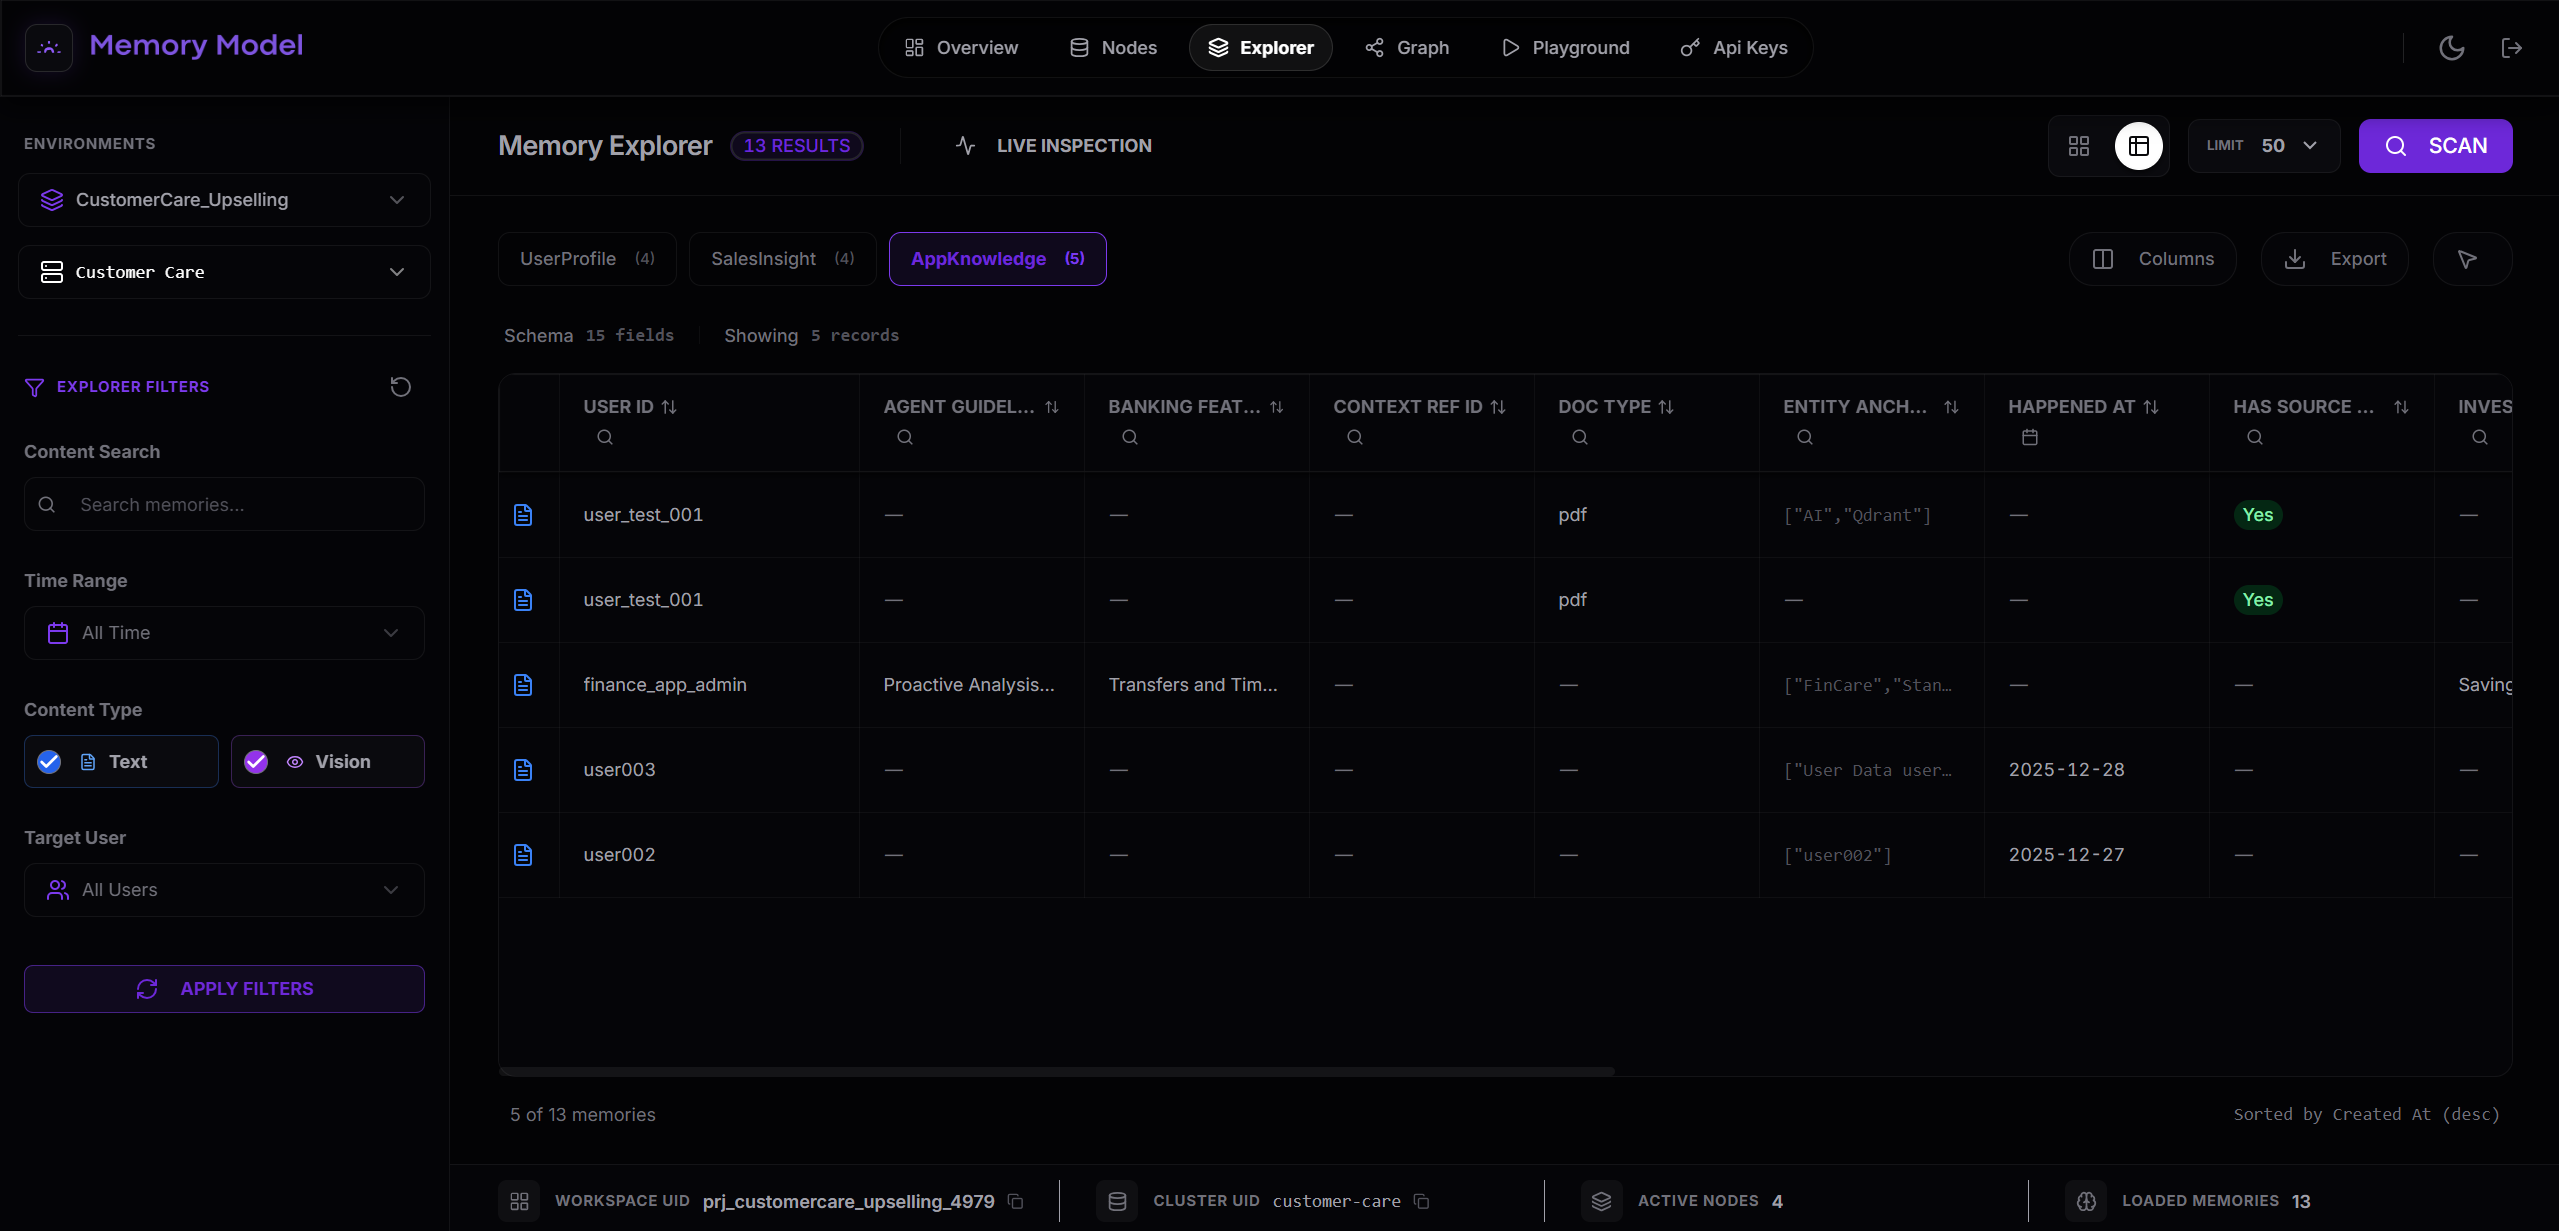Reset the explorer filters with refresh icon

400,386
